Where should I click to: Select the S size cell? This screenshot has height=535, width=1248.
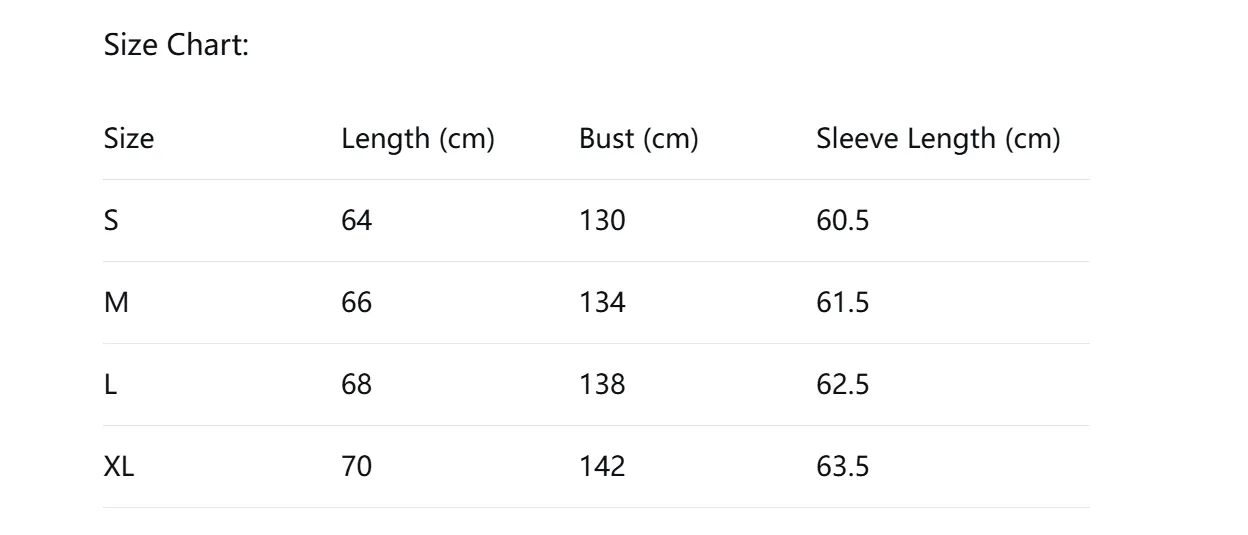point(111,221)
